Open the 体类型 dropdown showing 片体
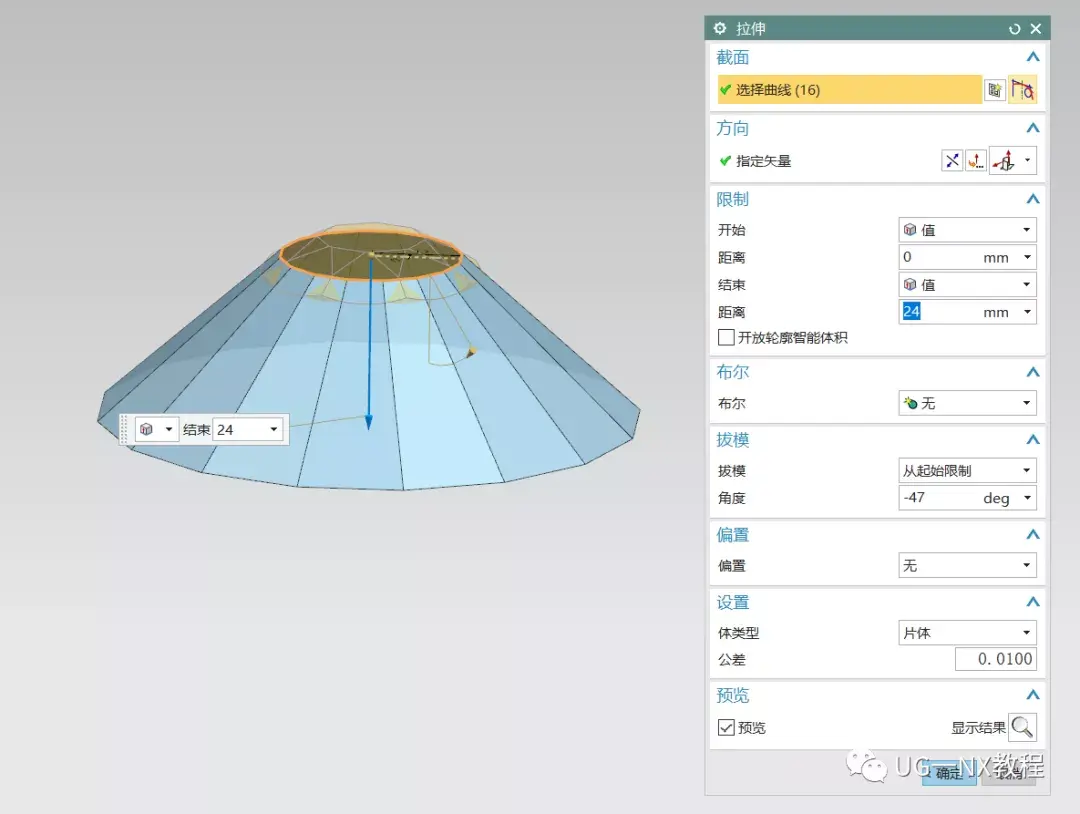 967,633
